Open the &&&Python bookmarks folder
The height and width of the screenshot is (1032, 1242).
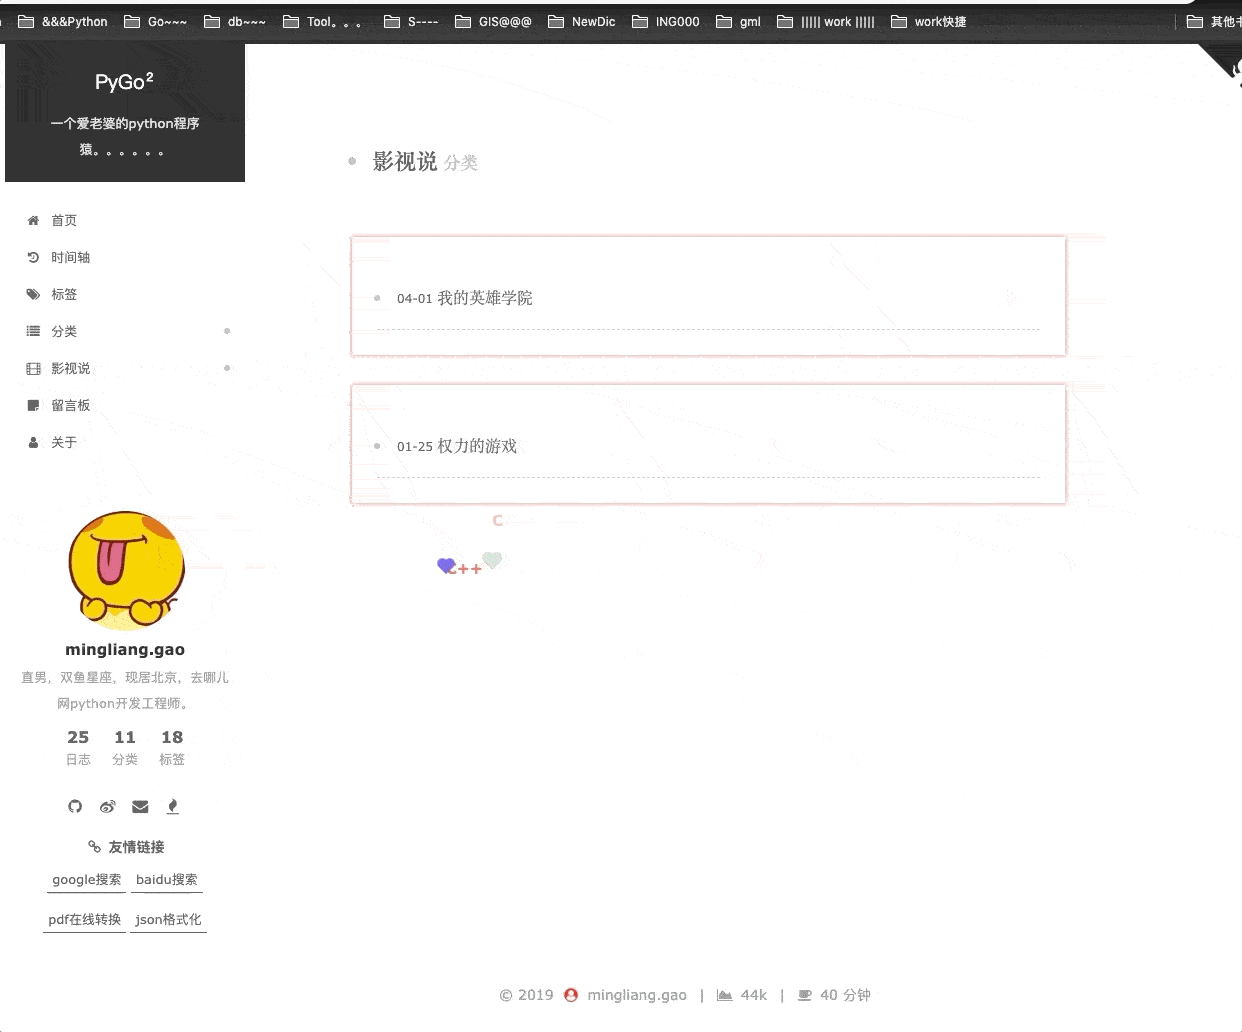tap(64, 21)
